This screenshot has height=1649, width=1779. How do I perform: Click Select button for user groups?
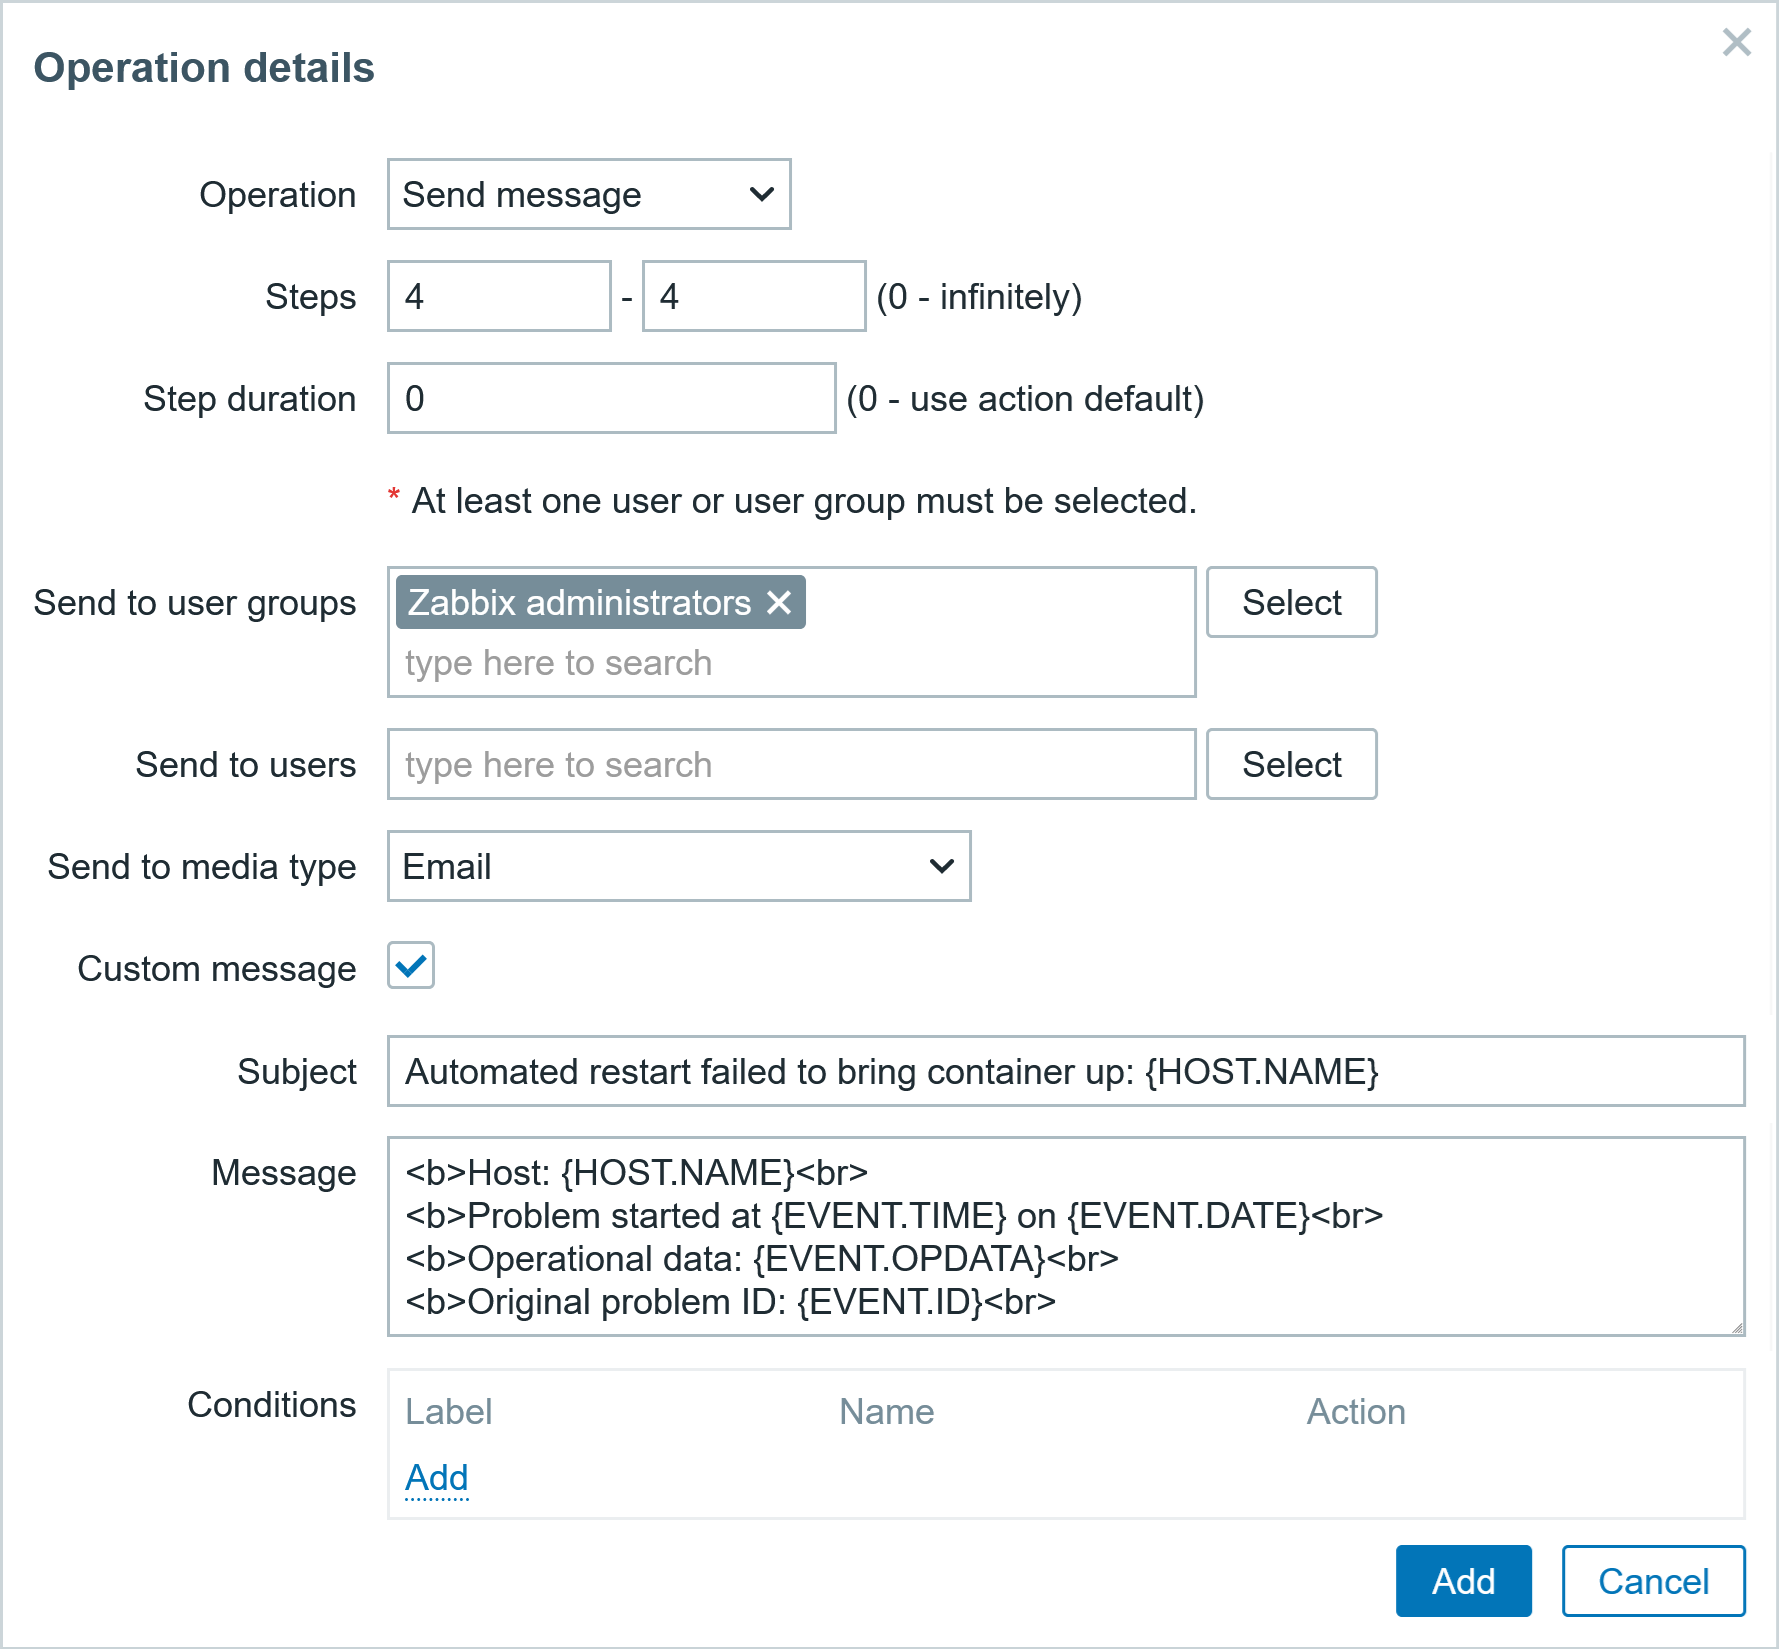[1291, 602]
